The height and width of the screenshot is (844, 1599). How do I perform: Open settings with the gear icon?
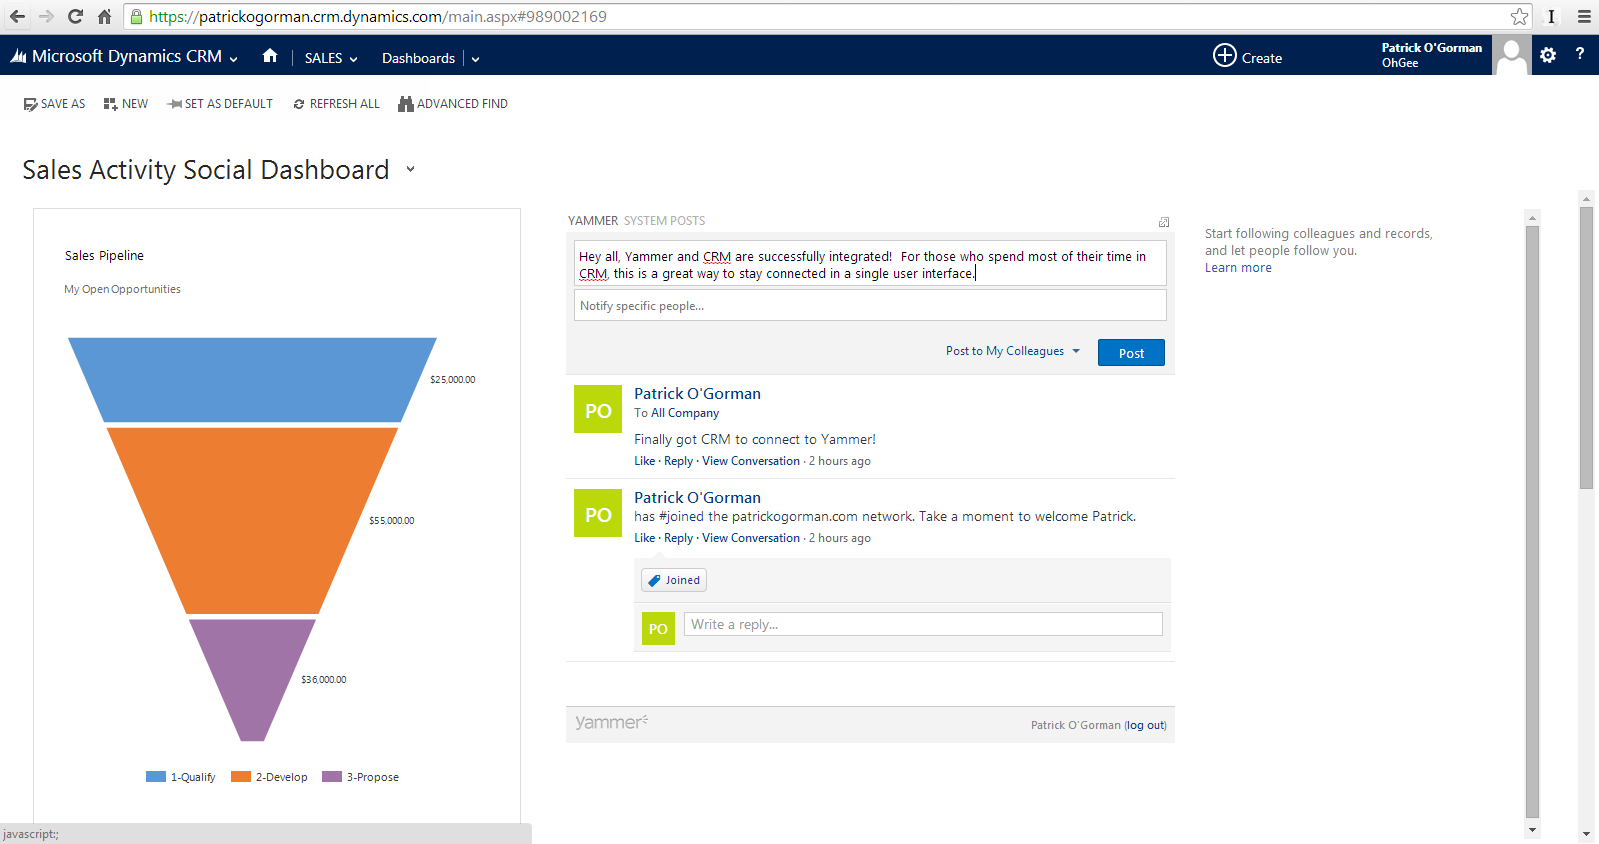(x=1548, y=55)
